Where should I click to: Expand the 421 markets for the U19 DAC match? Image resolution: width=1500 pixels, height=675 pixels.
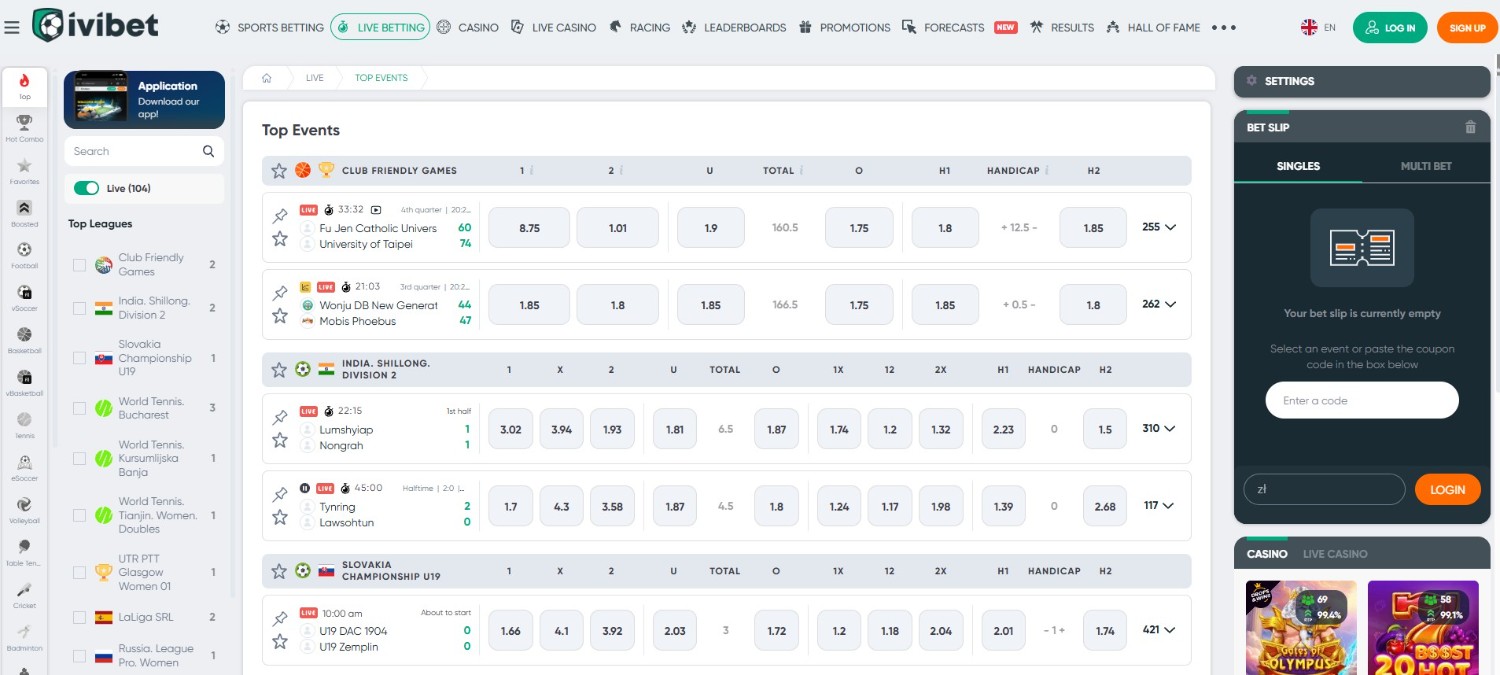click(x=1160, y=630)
